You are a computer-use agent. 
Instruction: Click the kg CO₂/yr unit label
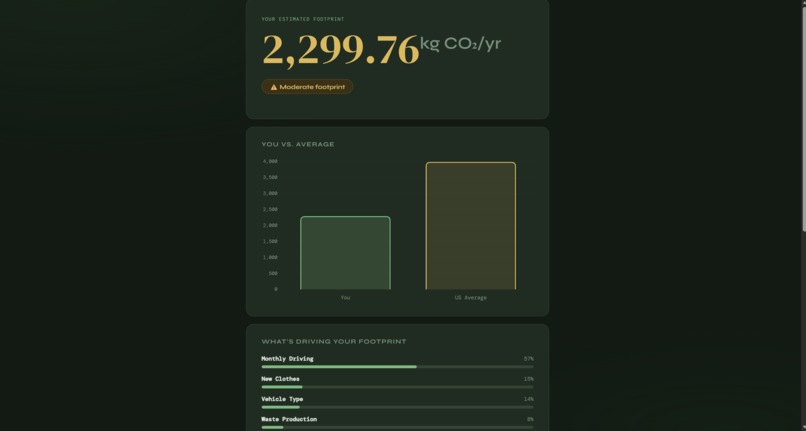tap(461, 44)
